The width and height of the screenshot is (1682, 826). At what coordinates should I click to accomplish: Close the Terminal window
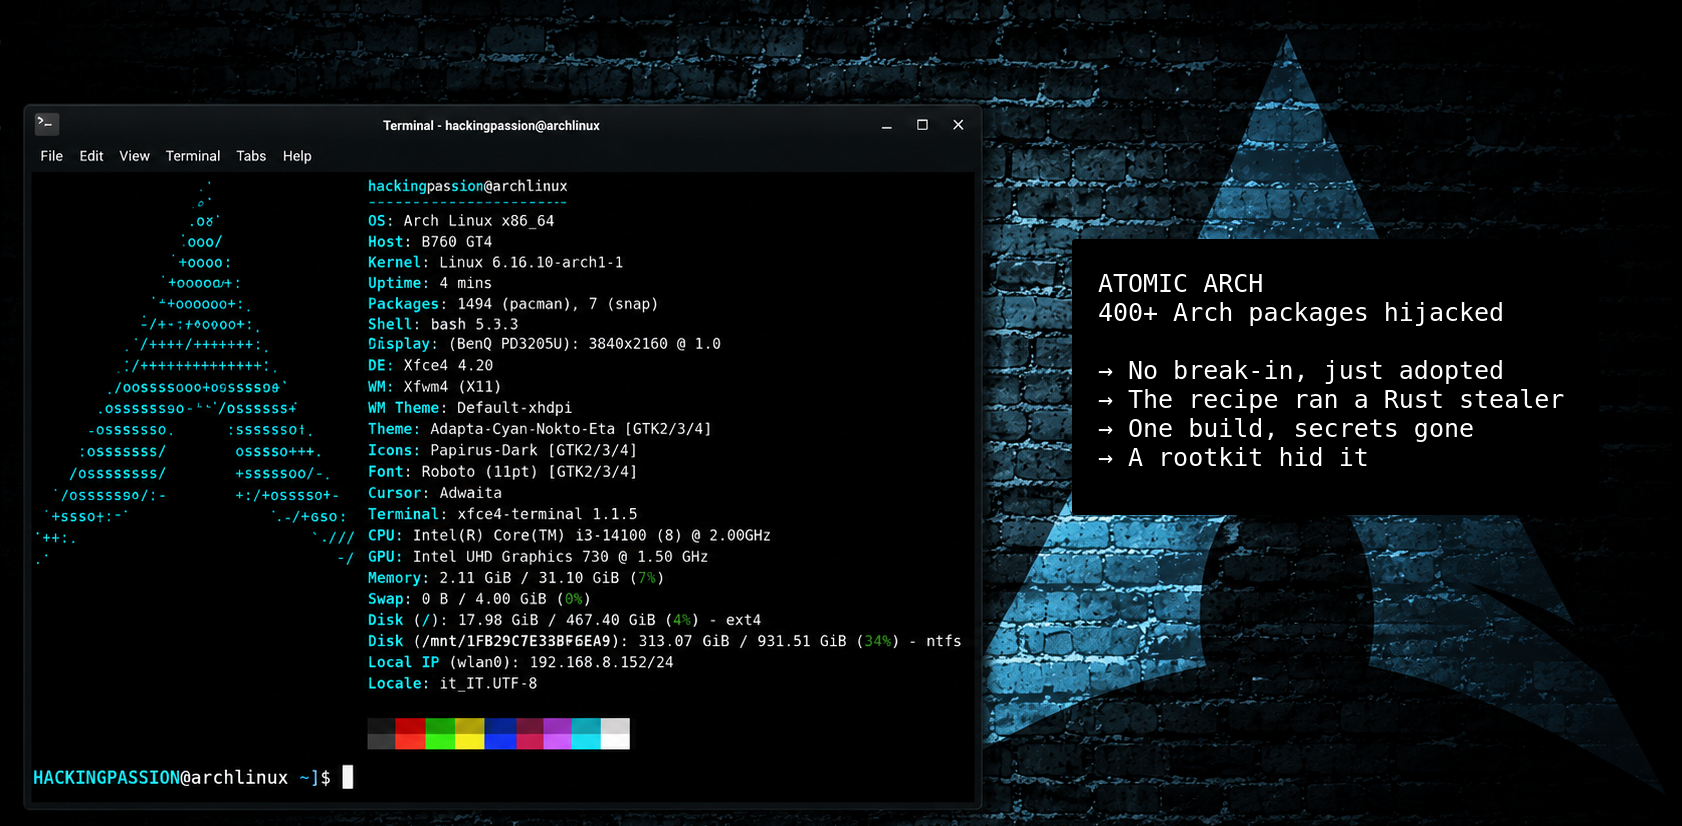click(958, 125)
